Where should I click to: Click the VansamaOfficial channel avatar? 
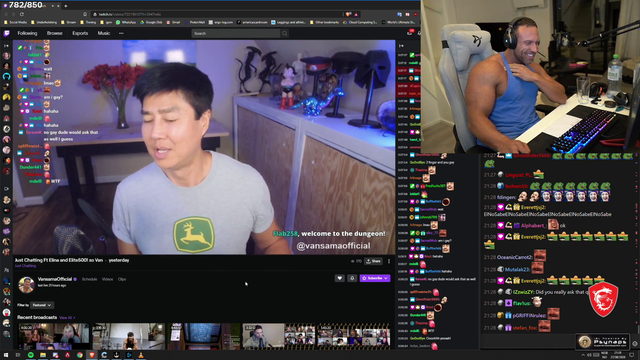[26, 284]
